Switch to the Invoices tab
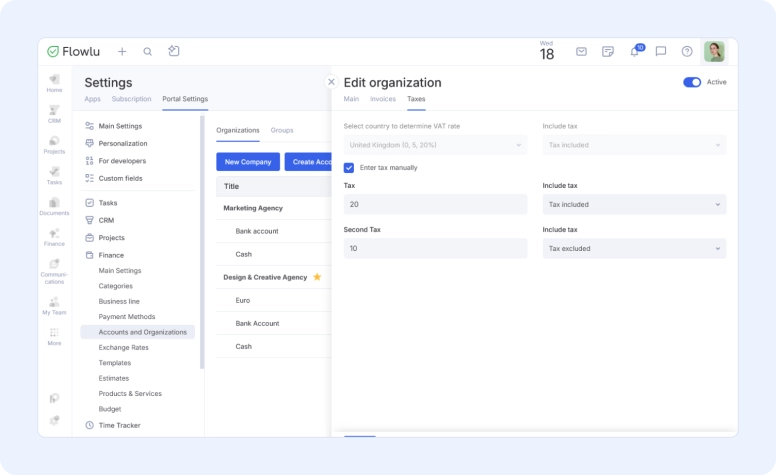The width and height of the screenshot is (776, 475). (383, 99)
